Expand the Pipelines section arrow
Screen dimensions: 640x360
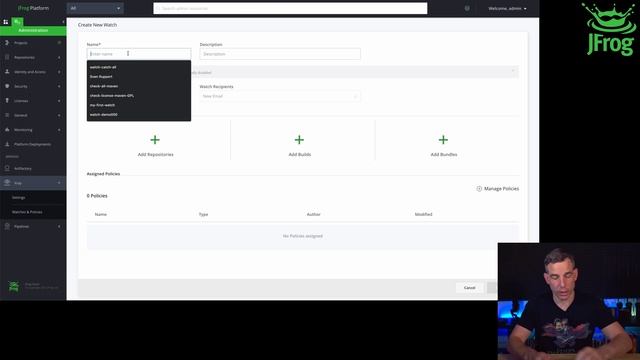point(59,227)
